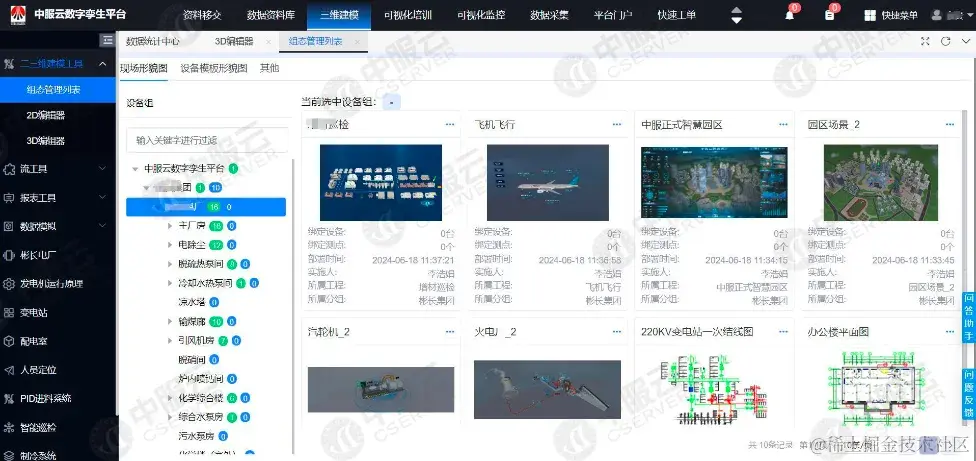Switch to the 3D编辑器 page tab
976x461 pixels.
[233, 42]
